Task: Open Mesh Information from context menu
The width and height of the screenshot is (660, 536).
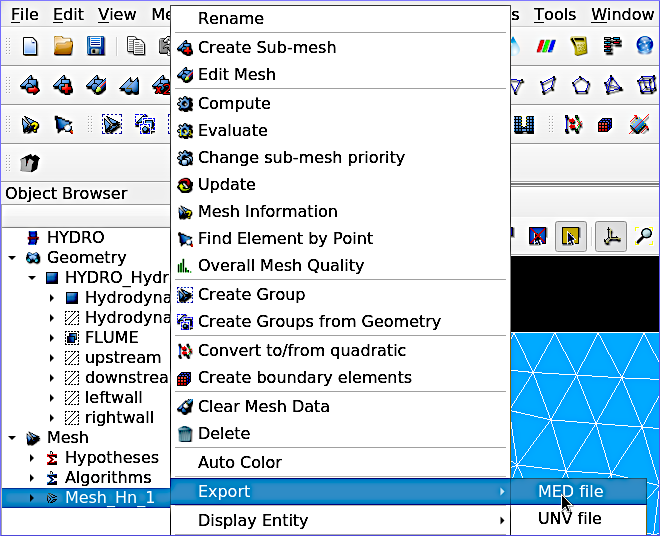Action: tap(341, 211)
